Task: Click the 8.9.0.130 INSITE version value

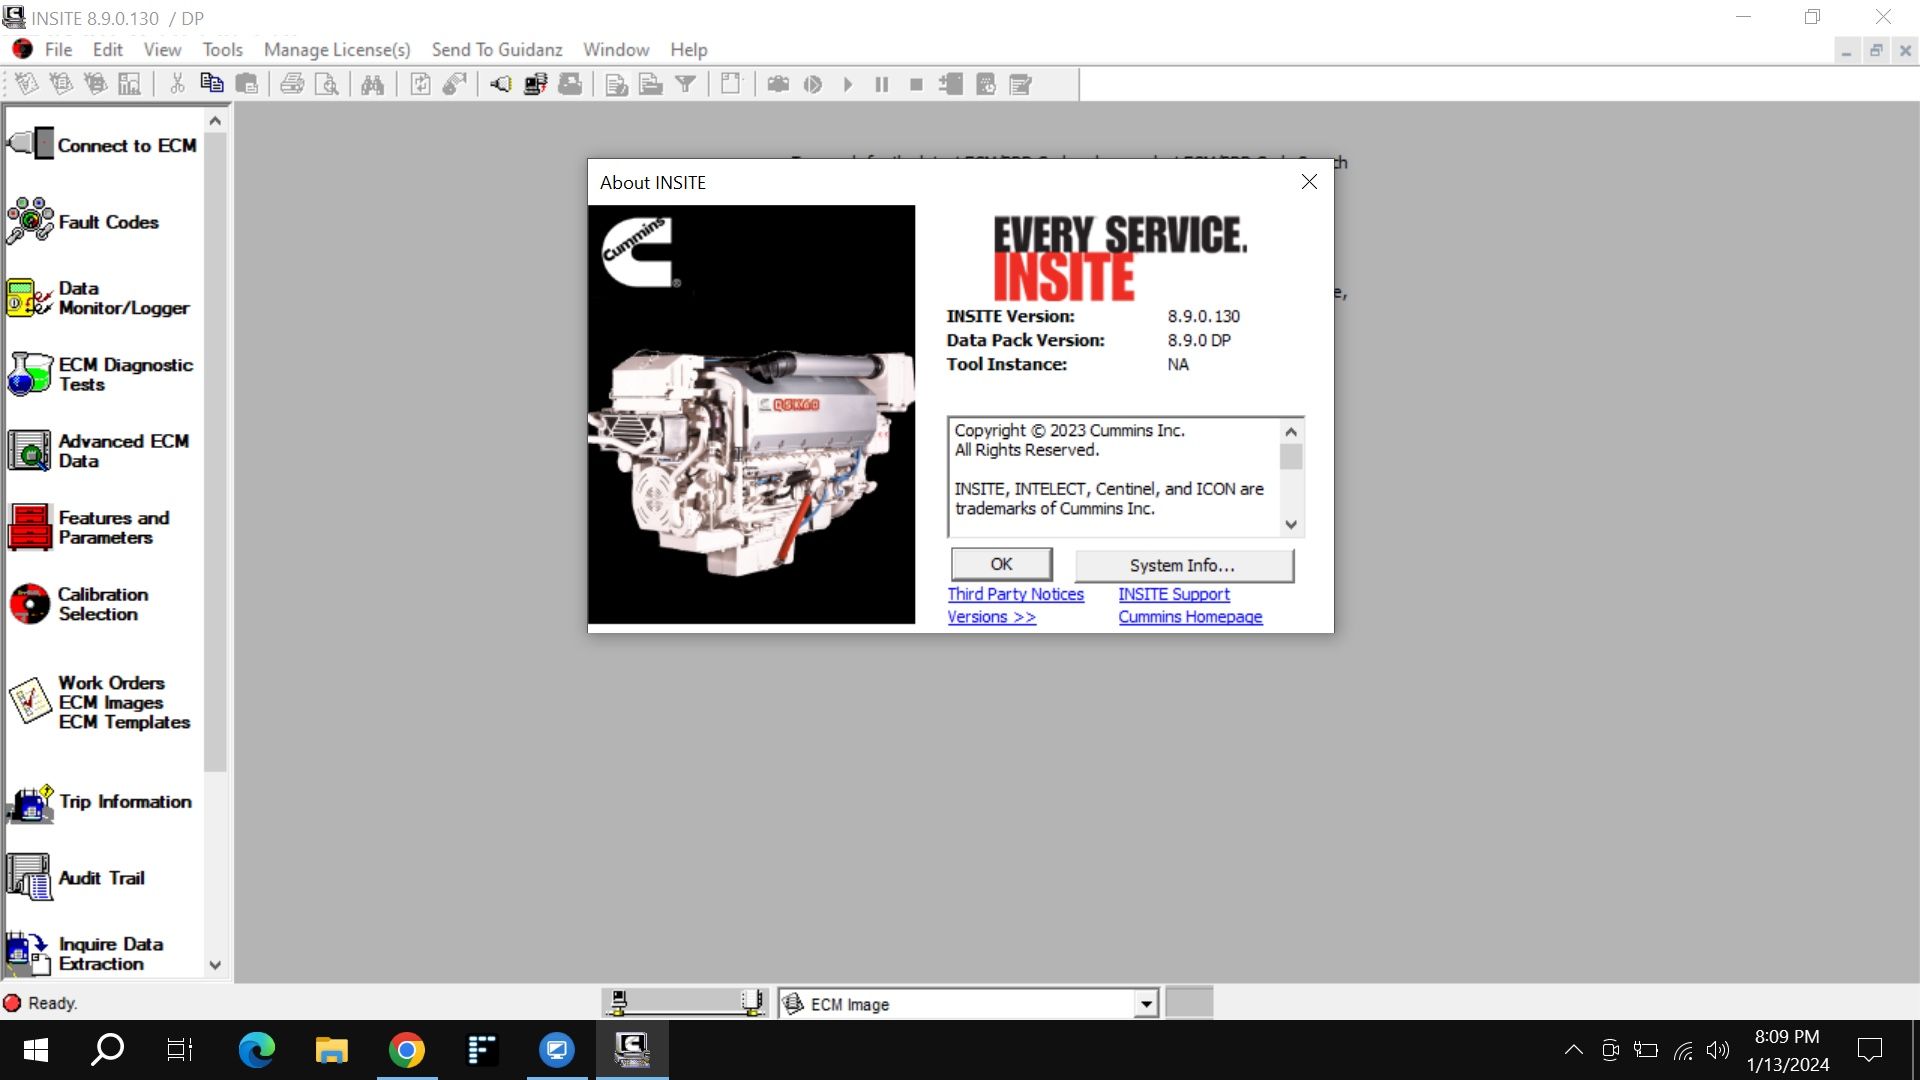Action: (x=1203, y=316)
